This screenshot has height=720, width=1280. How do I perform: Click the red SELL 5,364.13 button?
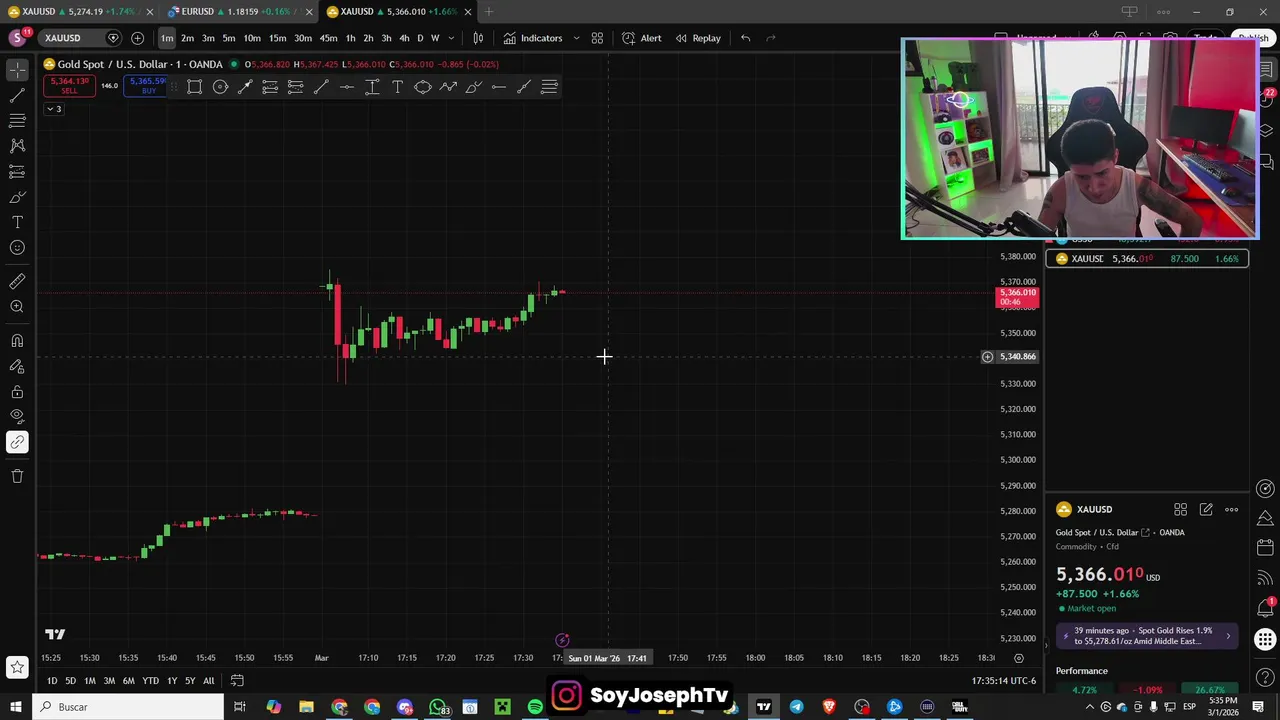pyautogui.click(x=69, y=86)
